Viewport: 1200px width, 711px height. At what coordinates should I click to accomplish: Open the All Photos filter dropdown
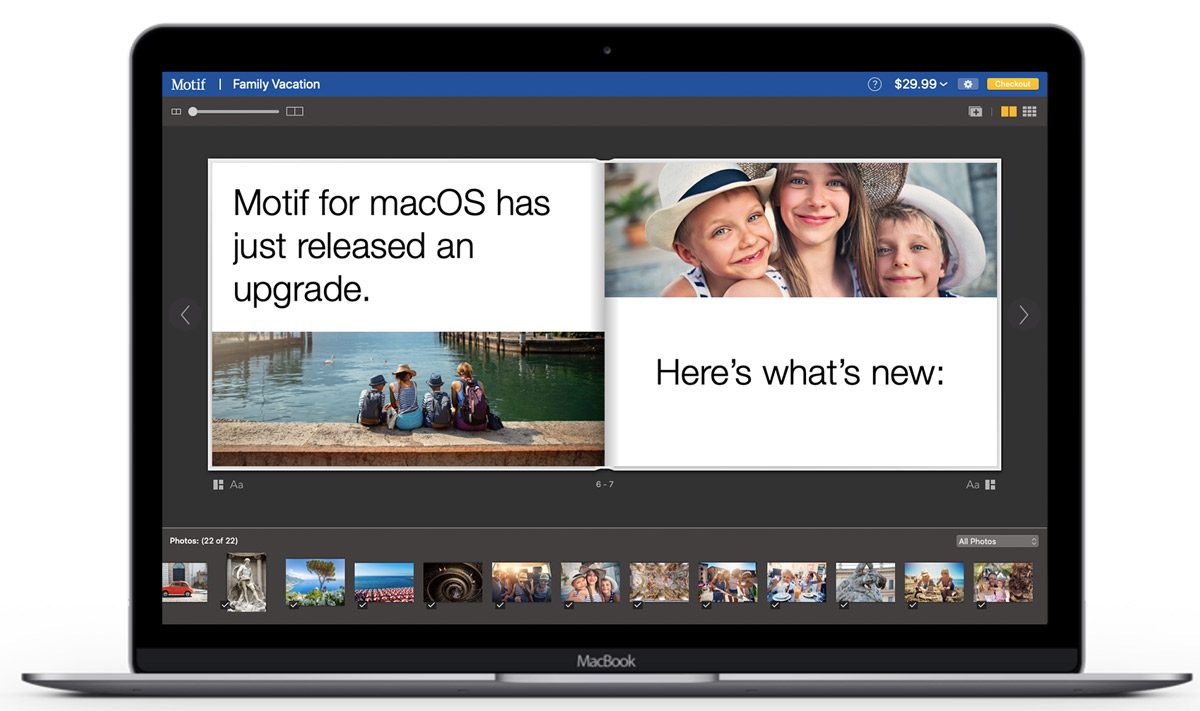click(997, 540)
